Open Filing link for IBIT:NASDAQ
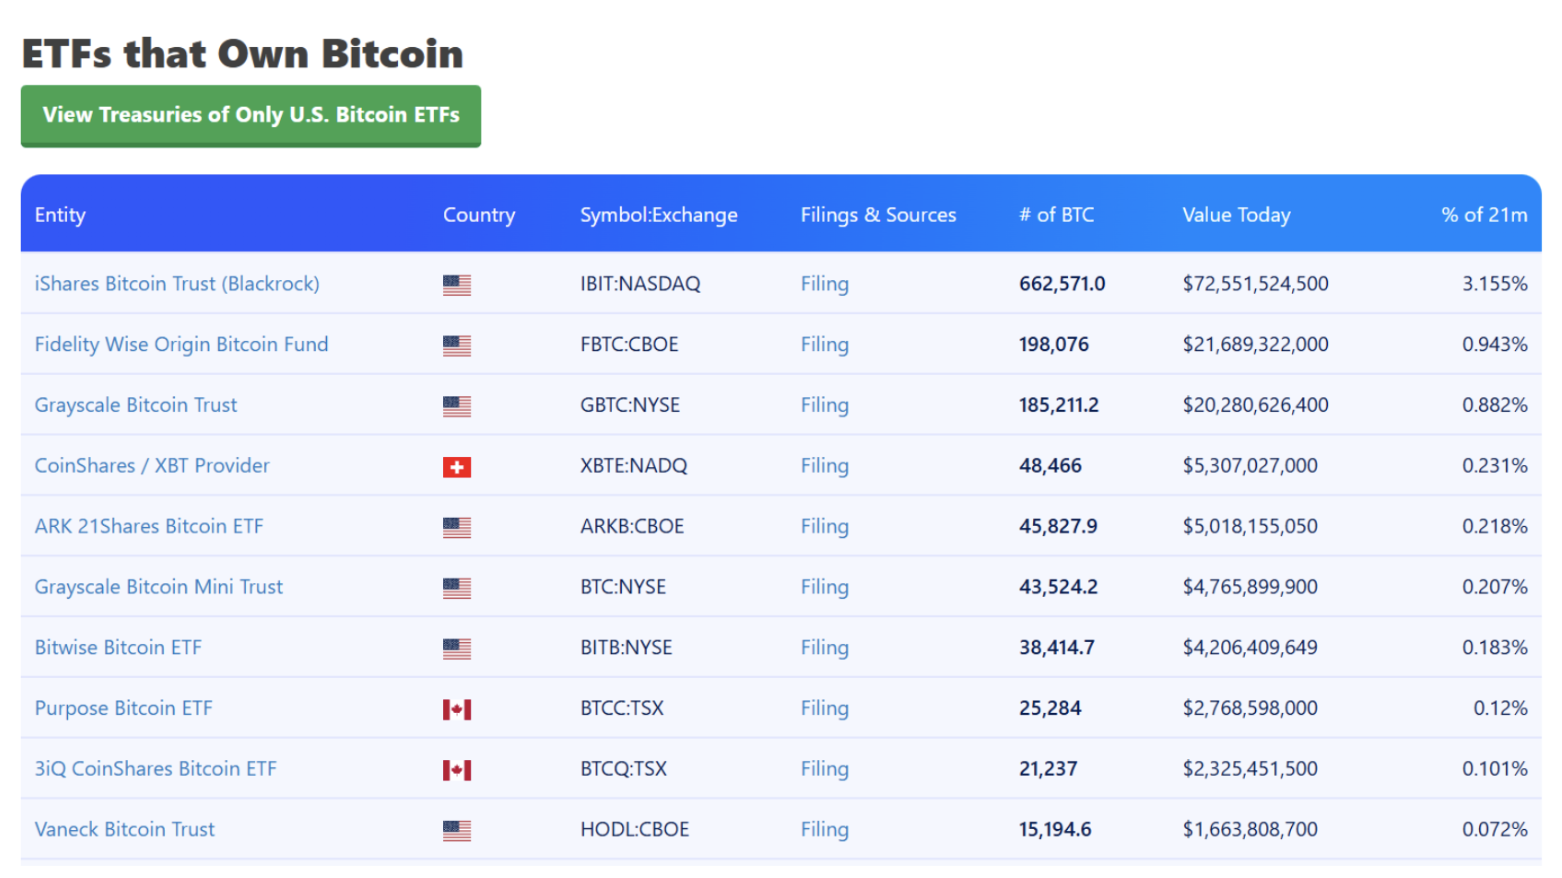This screenshot has height=878, width=1562. (x=825, y=284)
